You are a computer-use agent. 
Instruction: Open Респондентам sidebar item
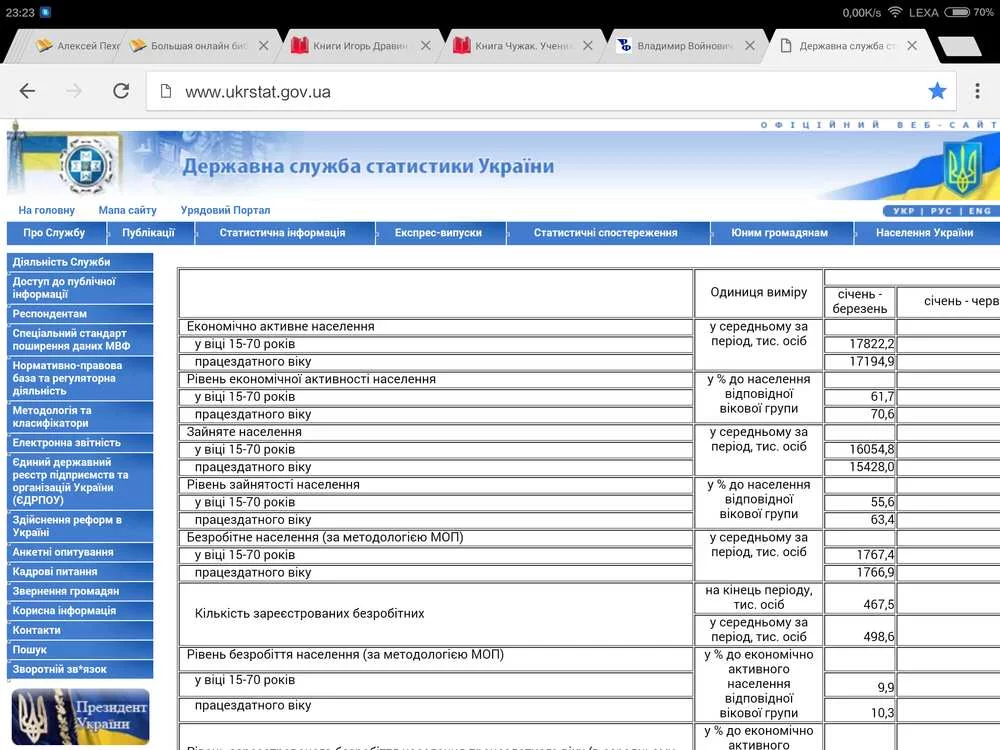80,314
